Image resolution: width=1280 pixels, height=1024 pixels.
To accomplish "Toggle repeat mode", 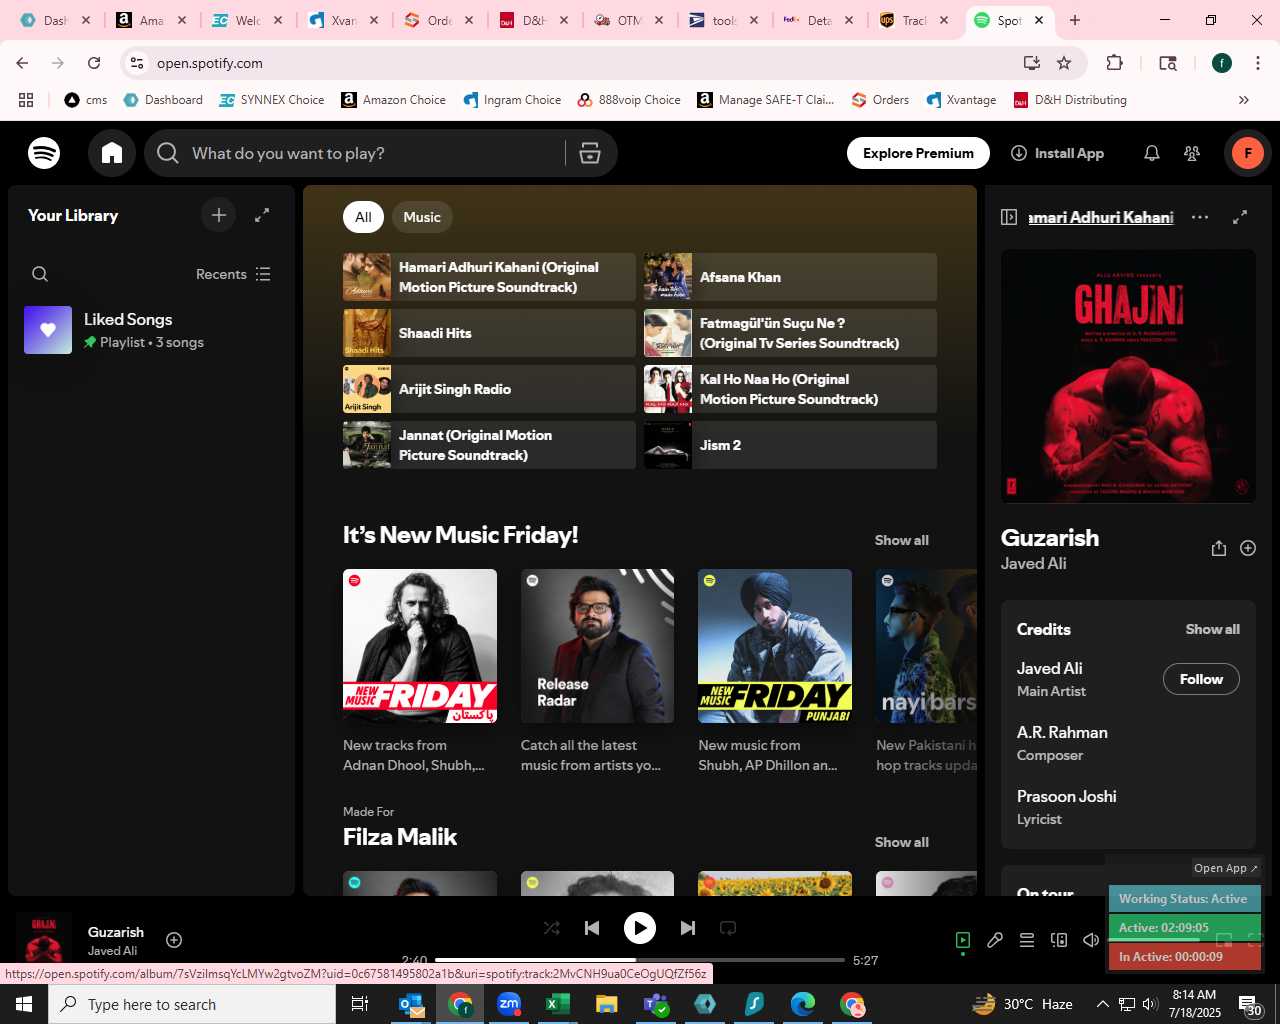I will click(728, 928).
